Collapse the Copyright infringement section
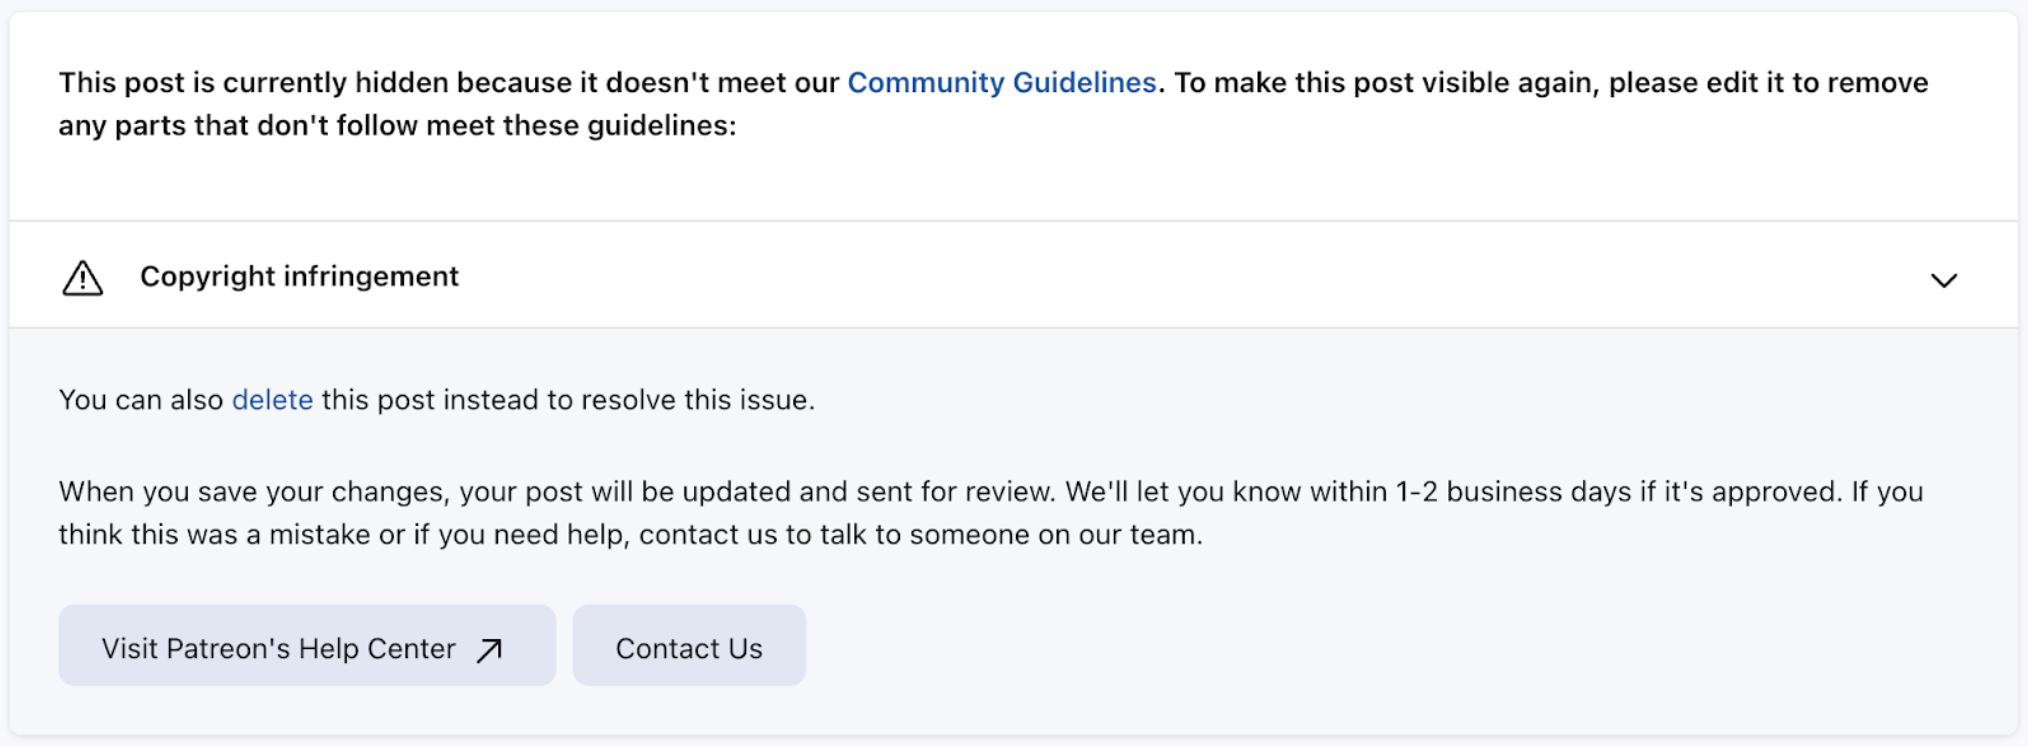The image size is (2028, 746). 1944,280
